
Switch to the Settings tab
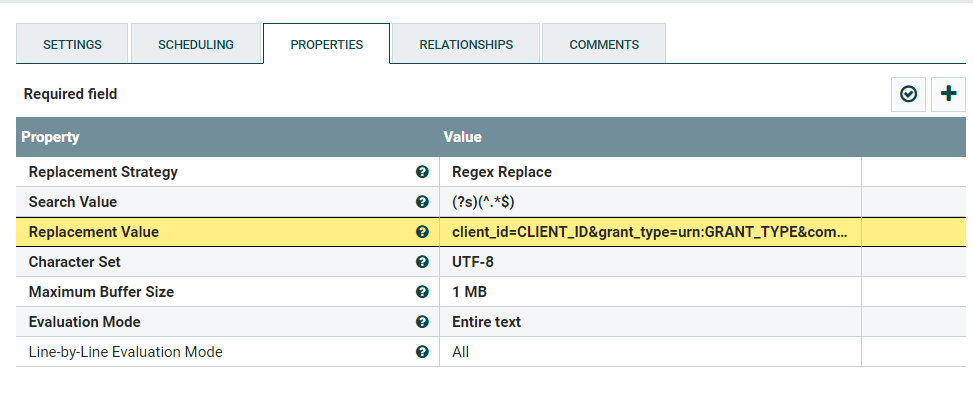click(x=72, y=45)
